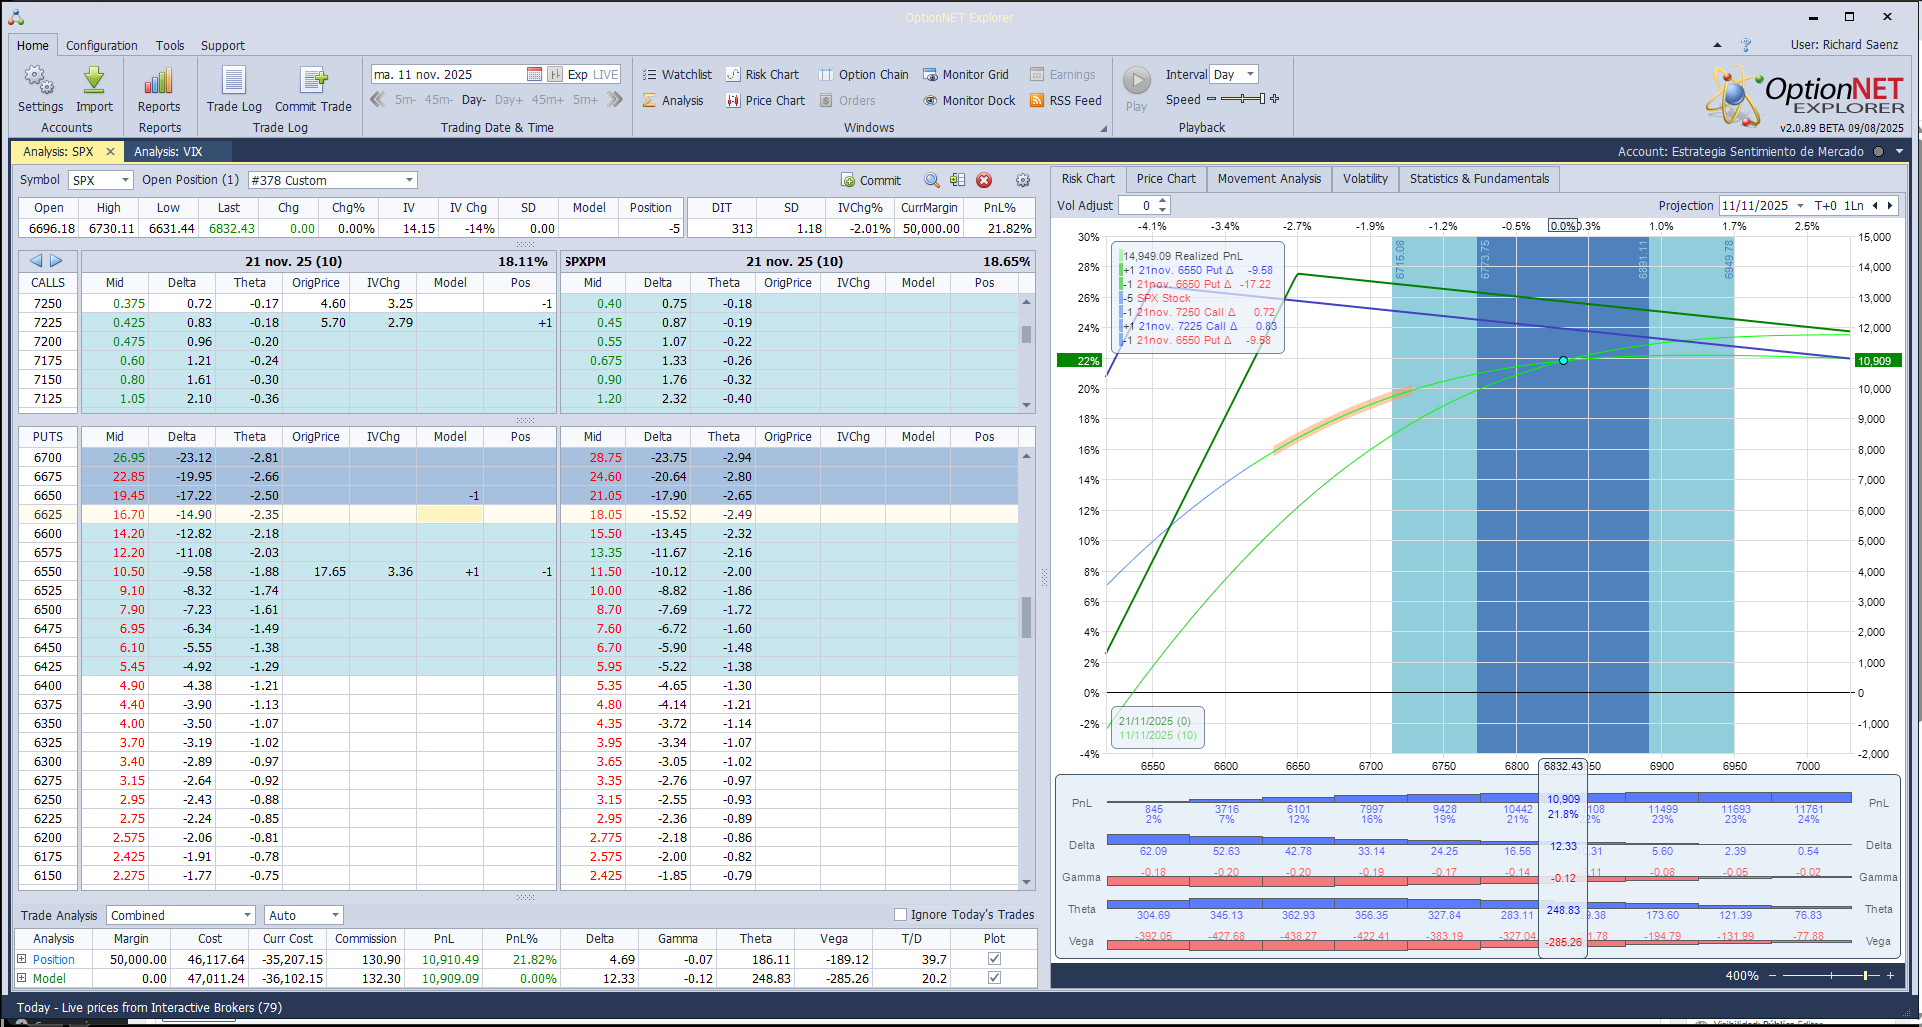1922x1027 pixels.
Task: Switch to Statistics & Fundamentals tab
Action: click(x=1479, y=179)
